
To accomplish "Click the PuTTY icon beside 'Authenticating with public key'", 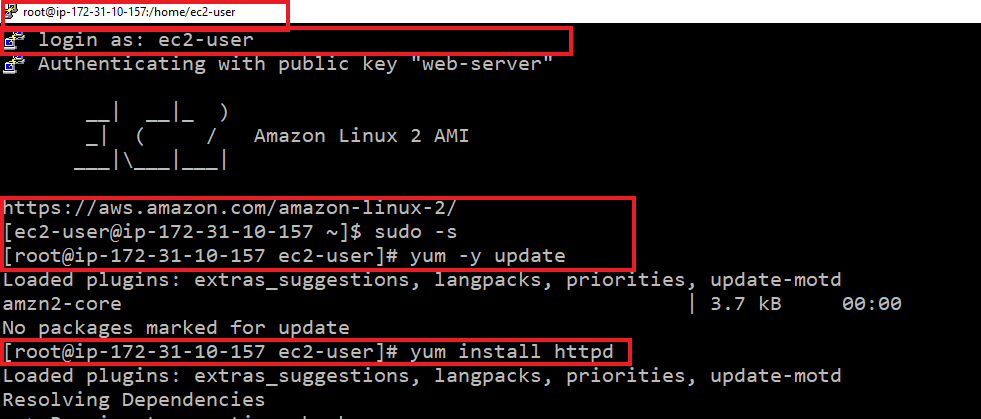I will tap(13, 64).
